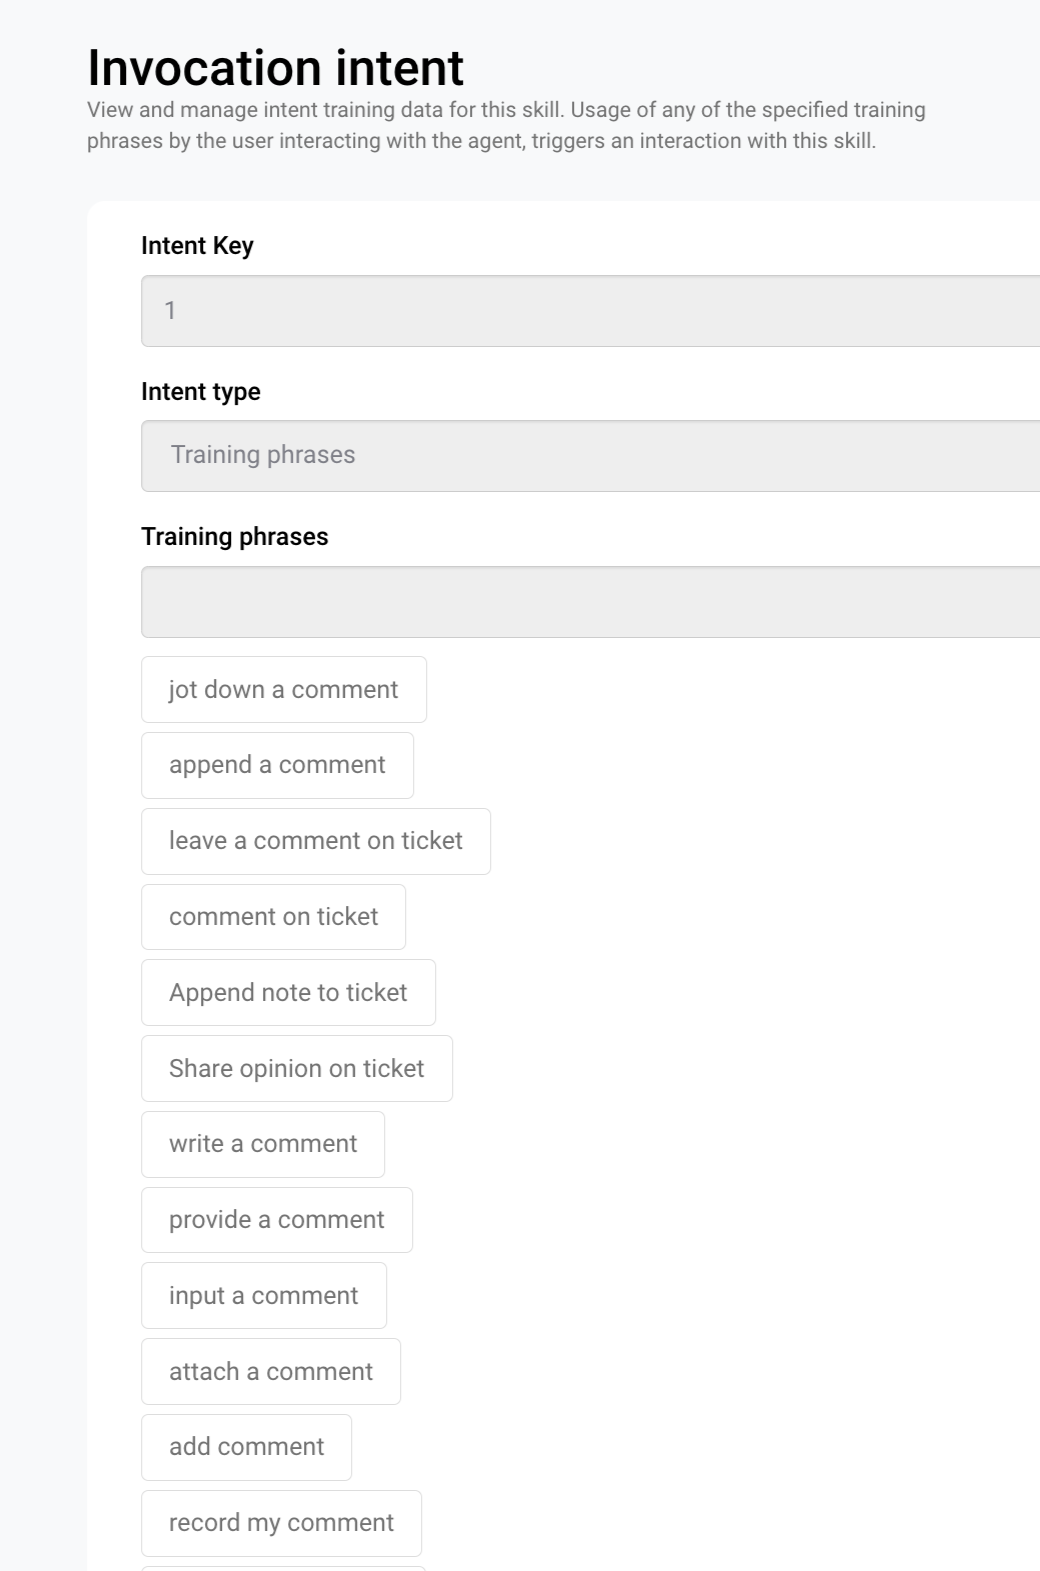Select "Share opinion on ticket" phrase chip
This screenshot has height=1571, width=1040.
pyautogui.click(x=297, y=1069)
